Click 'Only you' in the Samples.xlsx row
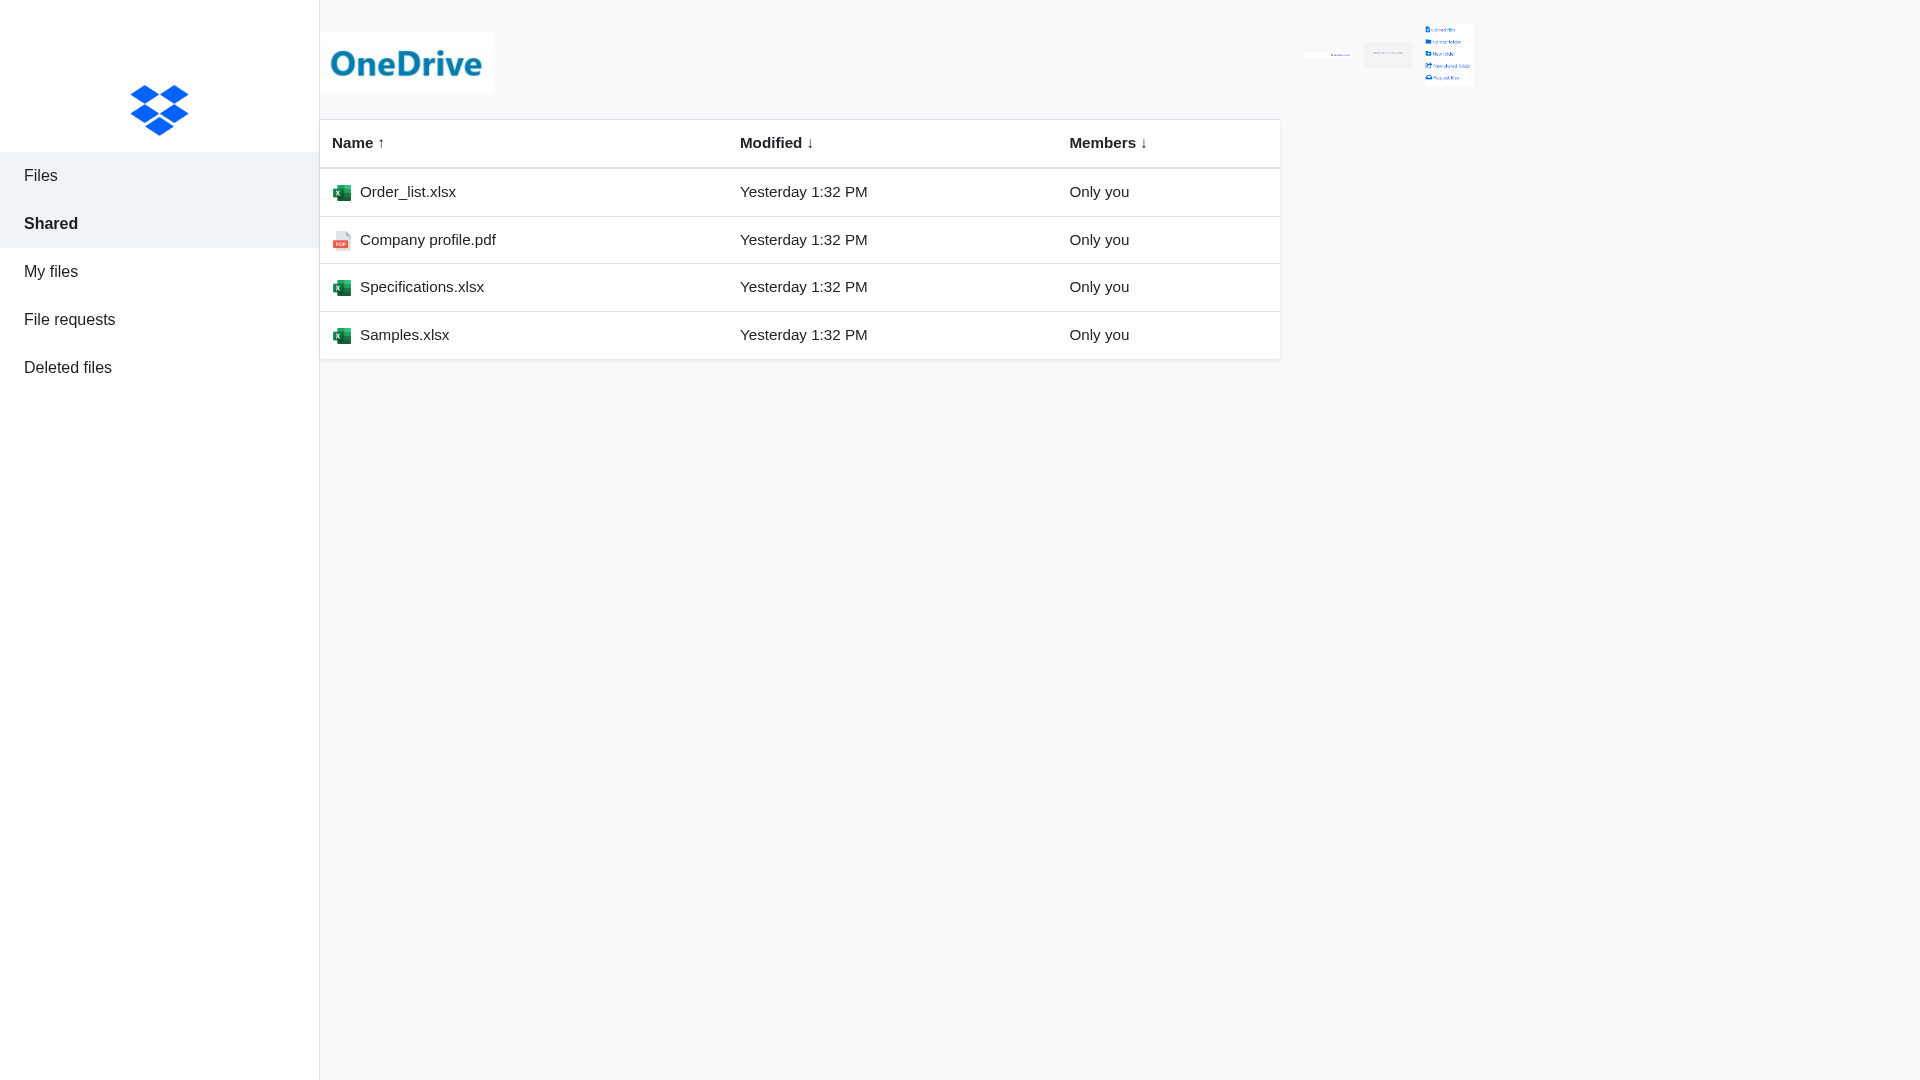This screenshot has height=1080, width=1920. click(x=1099, y=335)
